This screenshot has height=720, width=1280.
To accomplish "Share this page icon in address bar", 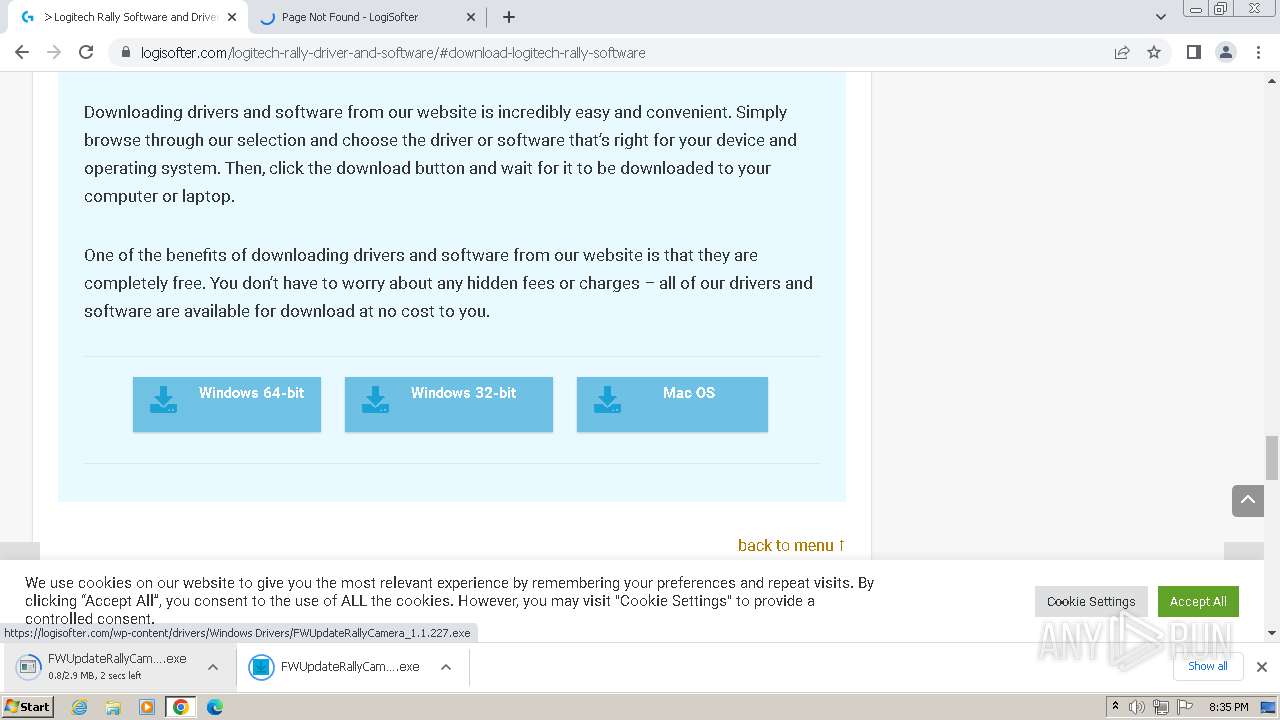I will [1122, 52].
